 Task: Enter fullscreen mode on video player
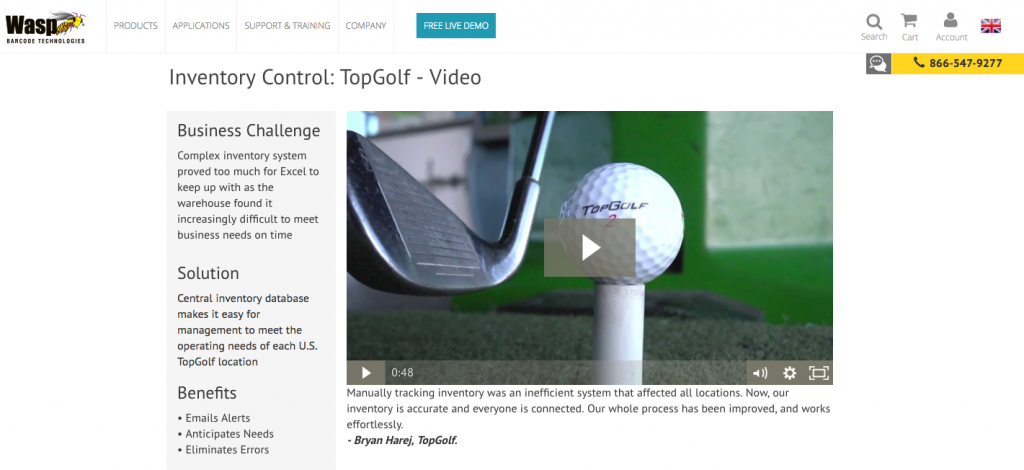click(x=818, y=373)
